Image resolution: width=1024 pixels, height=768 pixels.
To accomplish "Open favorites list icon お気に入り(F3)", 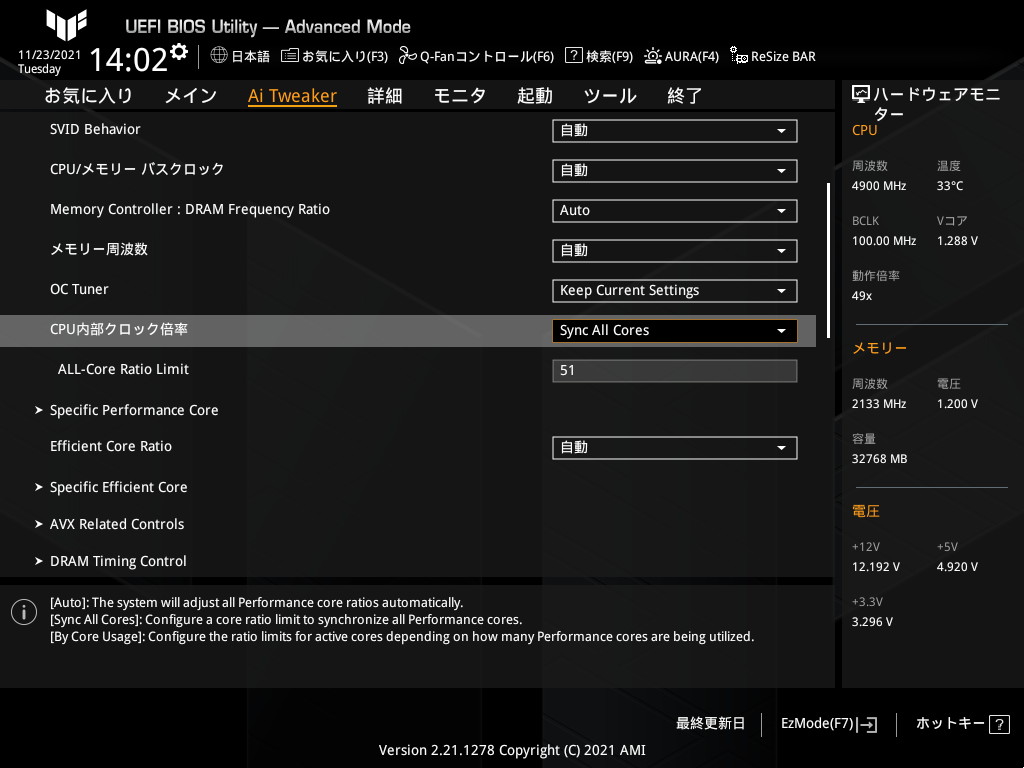I will (289, 56).
